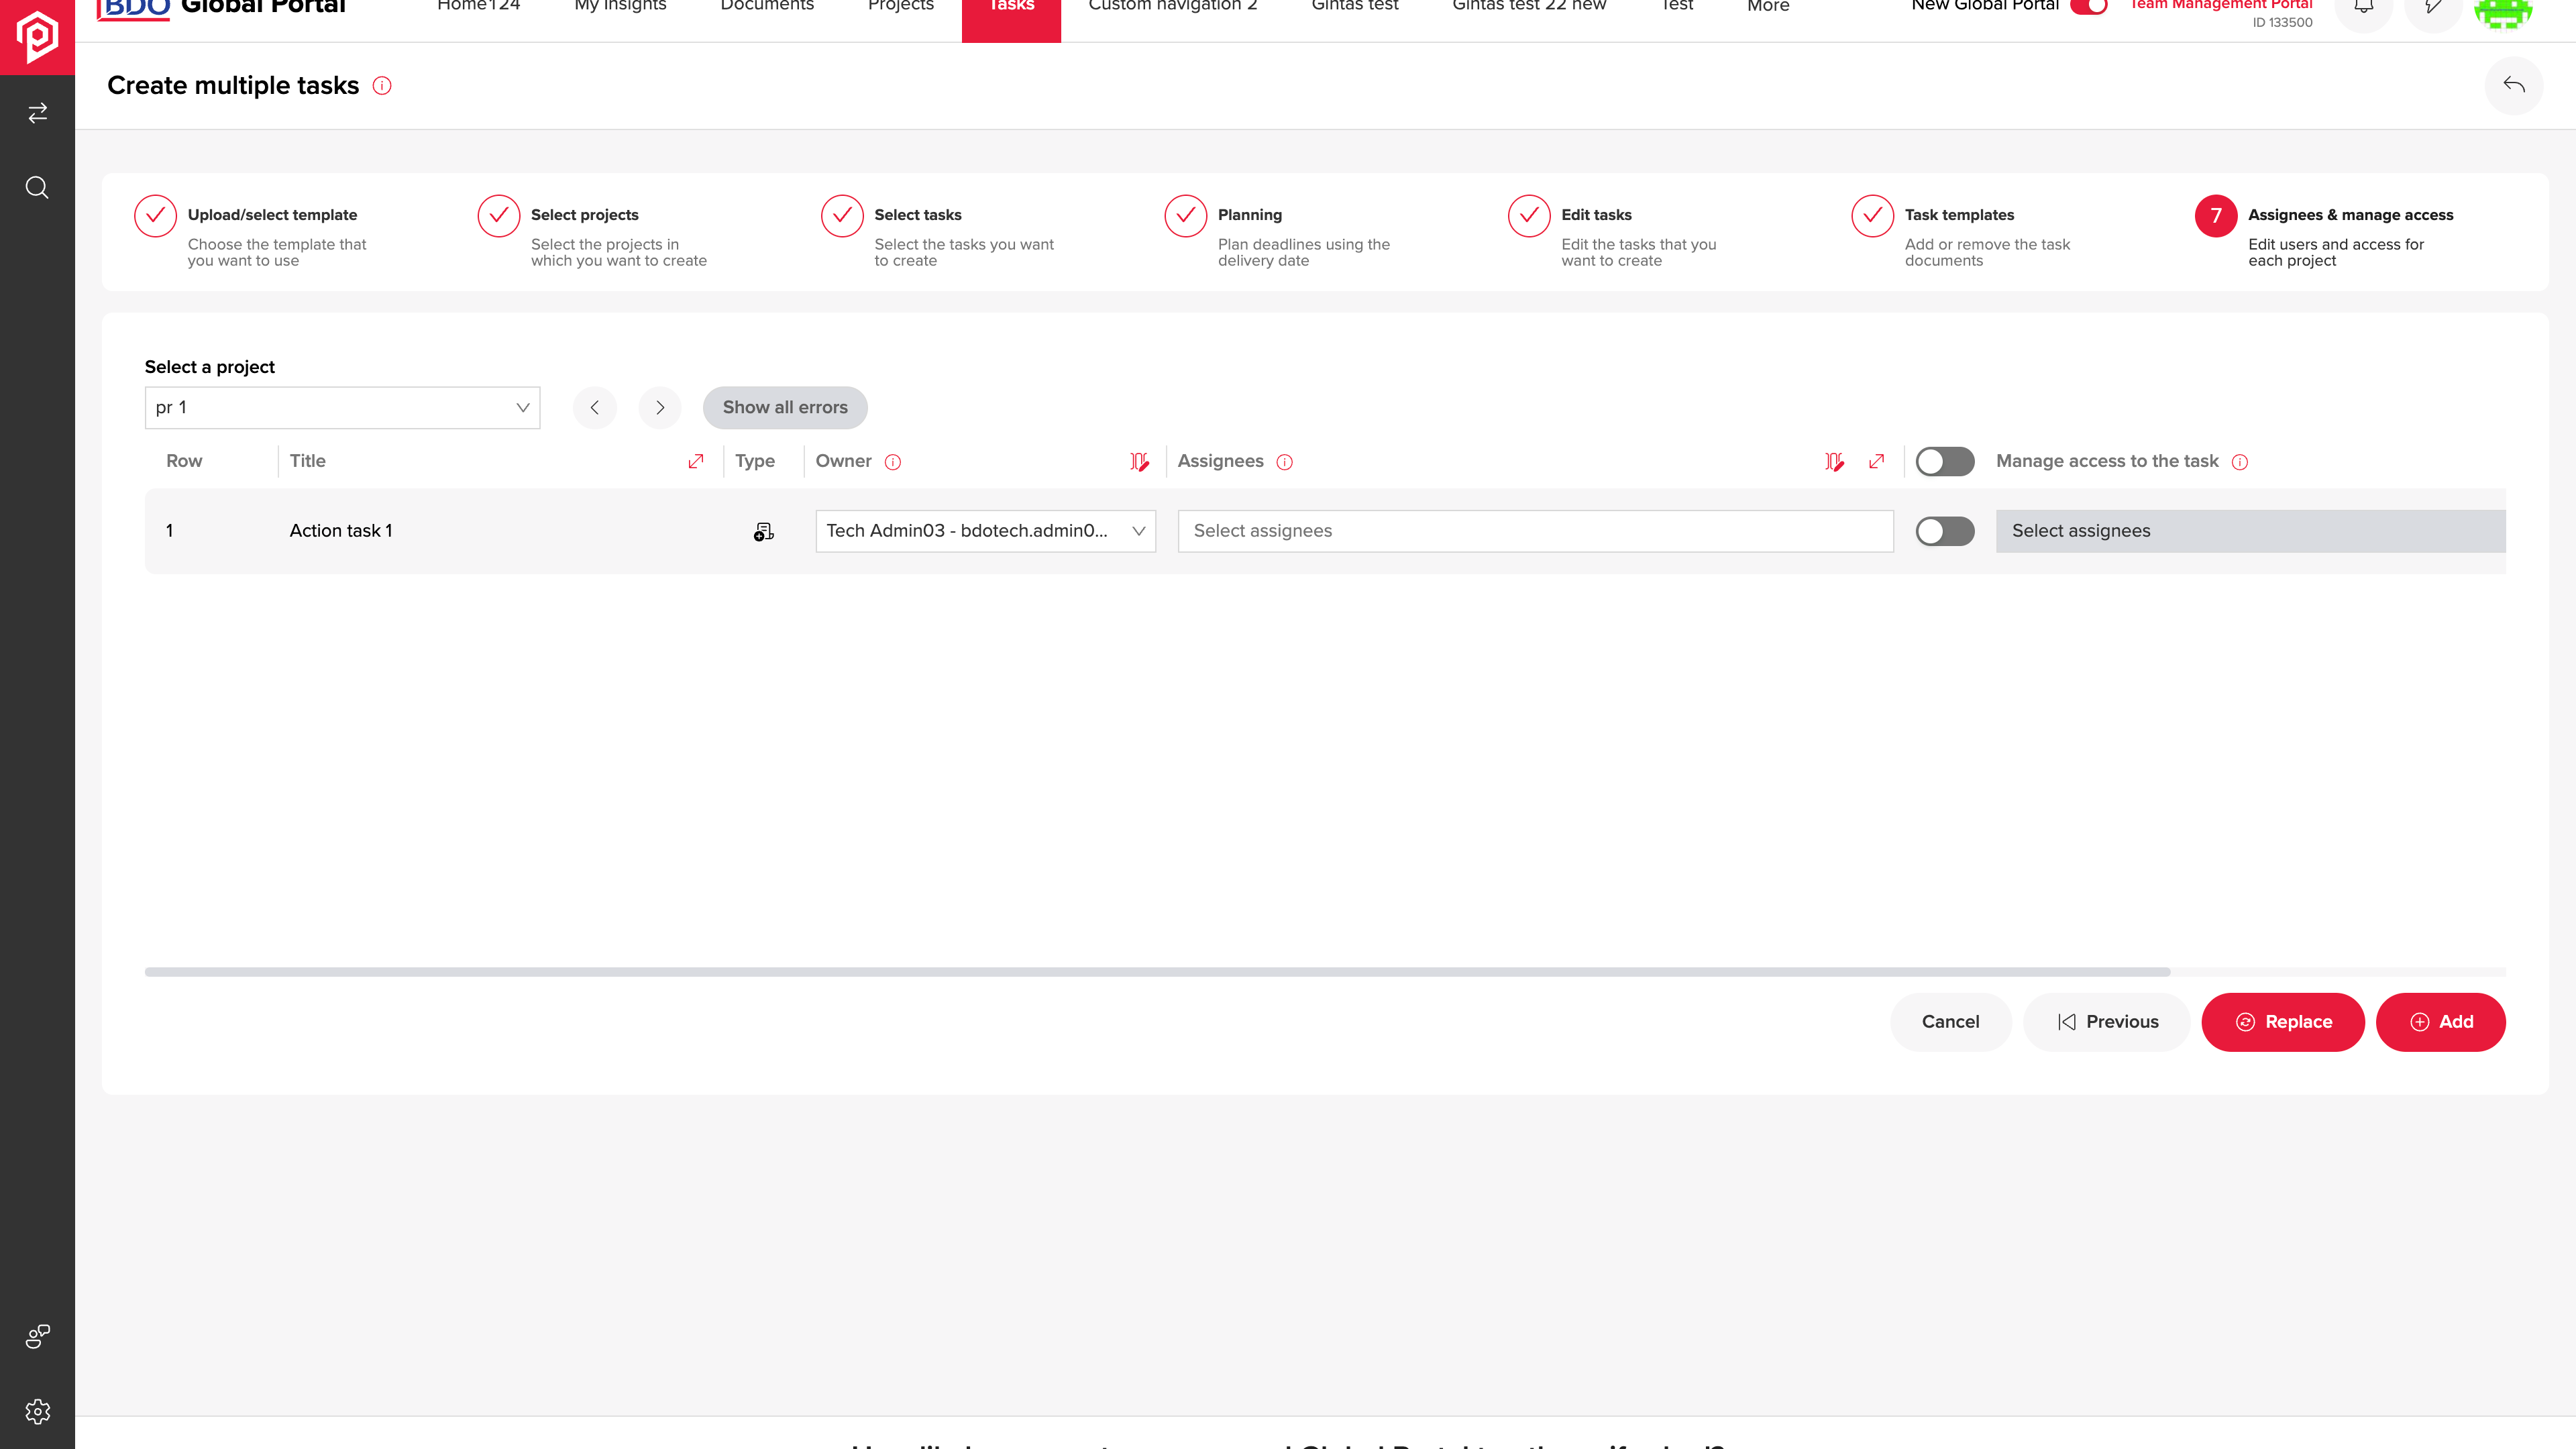2576x1449 pixels.
Task: Click the BDO Global Portal logo
Action: 221,10
